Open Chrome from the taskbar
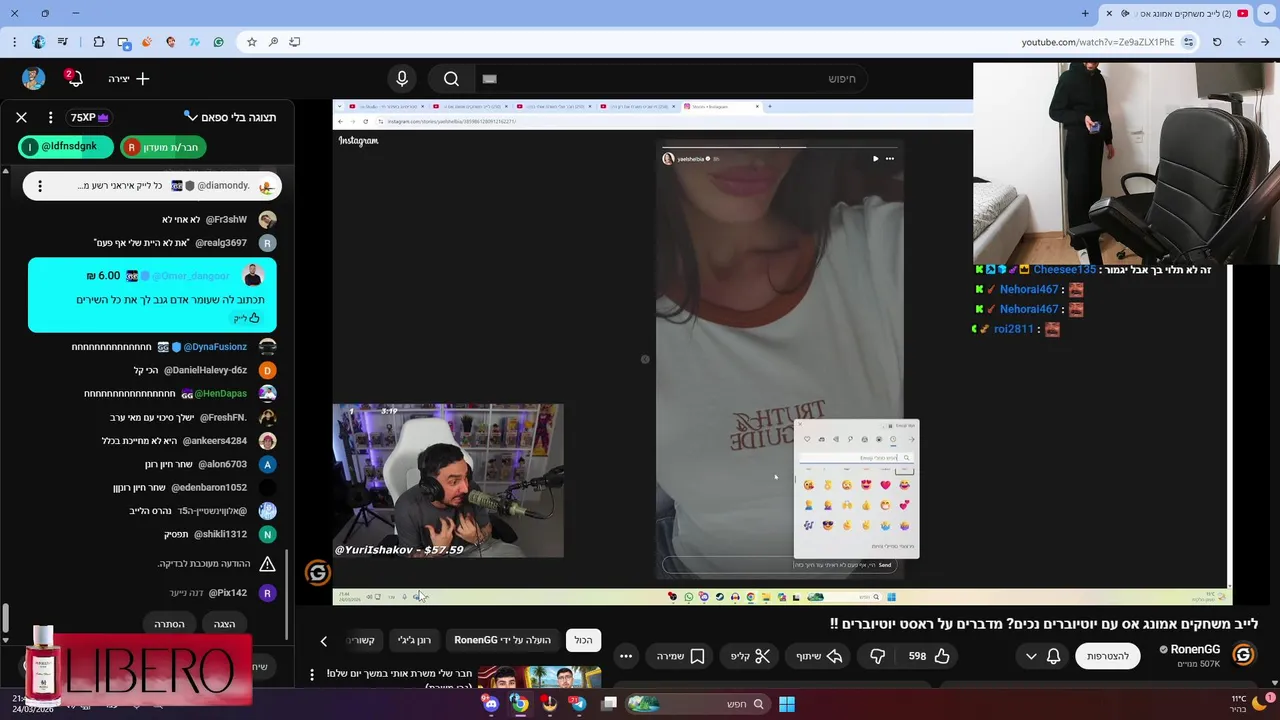 tap(520, 704)
